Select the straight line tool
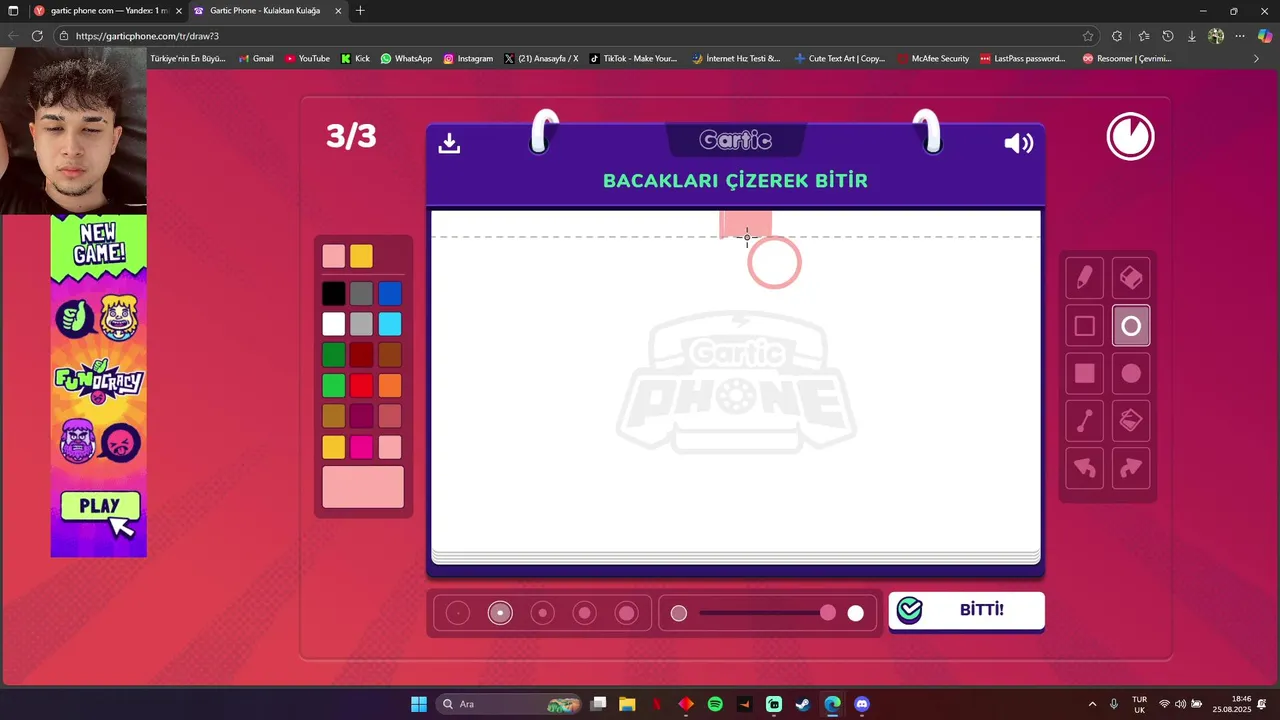 [x=1084, y=421]
